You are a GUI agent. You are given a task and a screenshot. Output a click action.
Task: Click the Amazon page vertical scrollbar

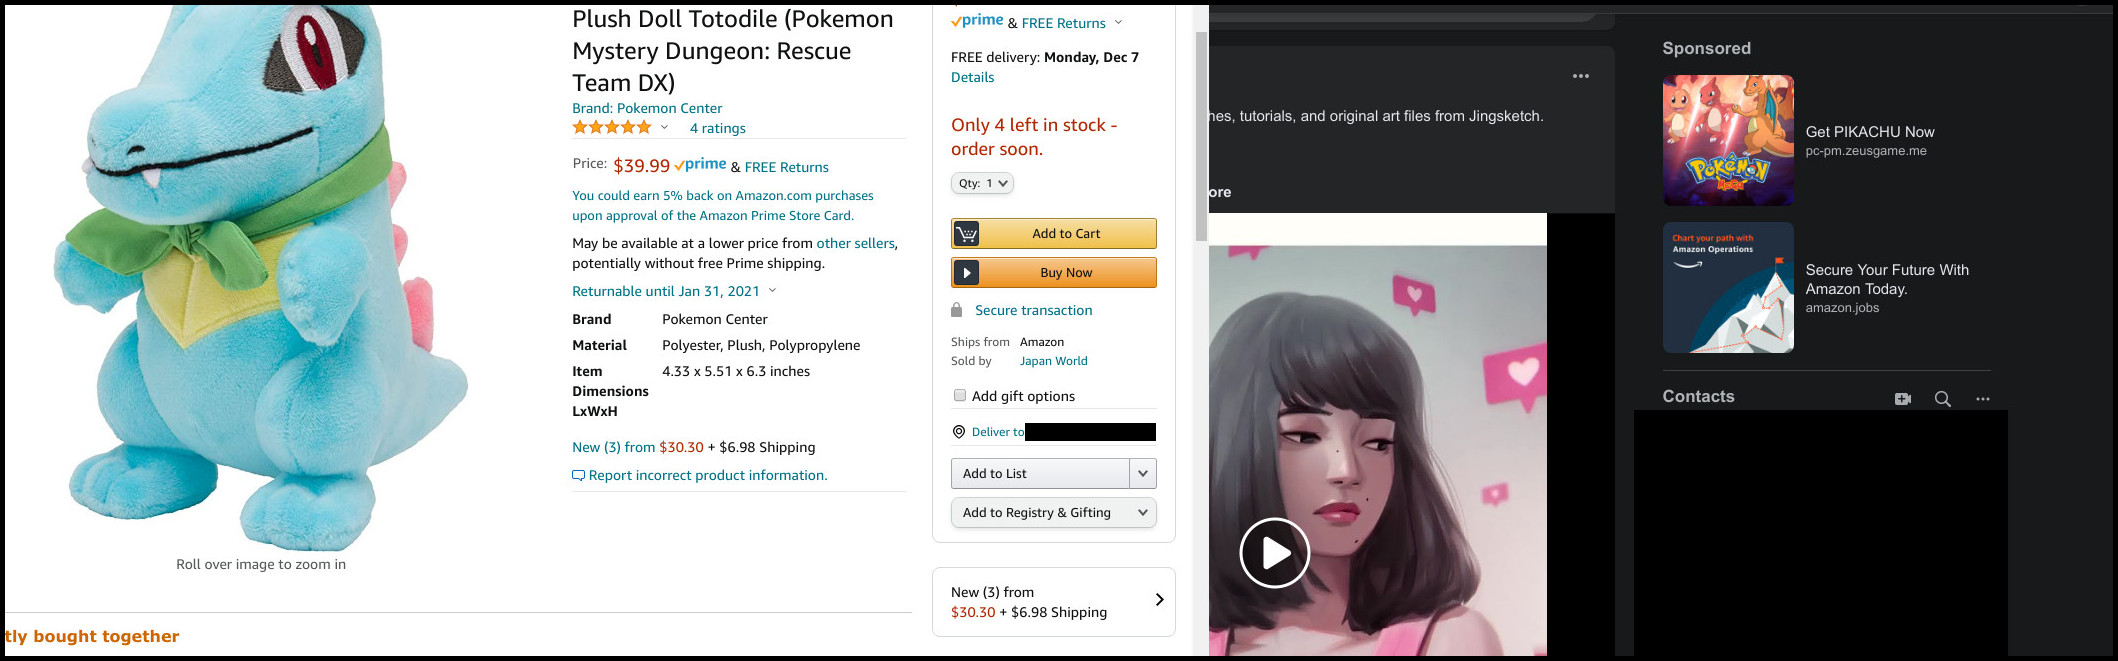pyautogui.click(x=1201, y=135)
